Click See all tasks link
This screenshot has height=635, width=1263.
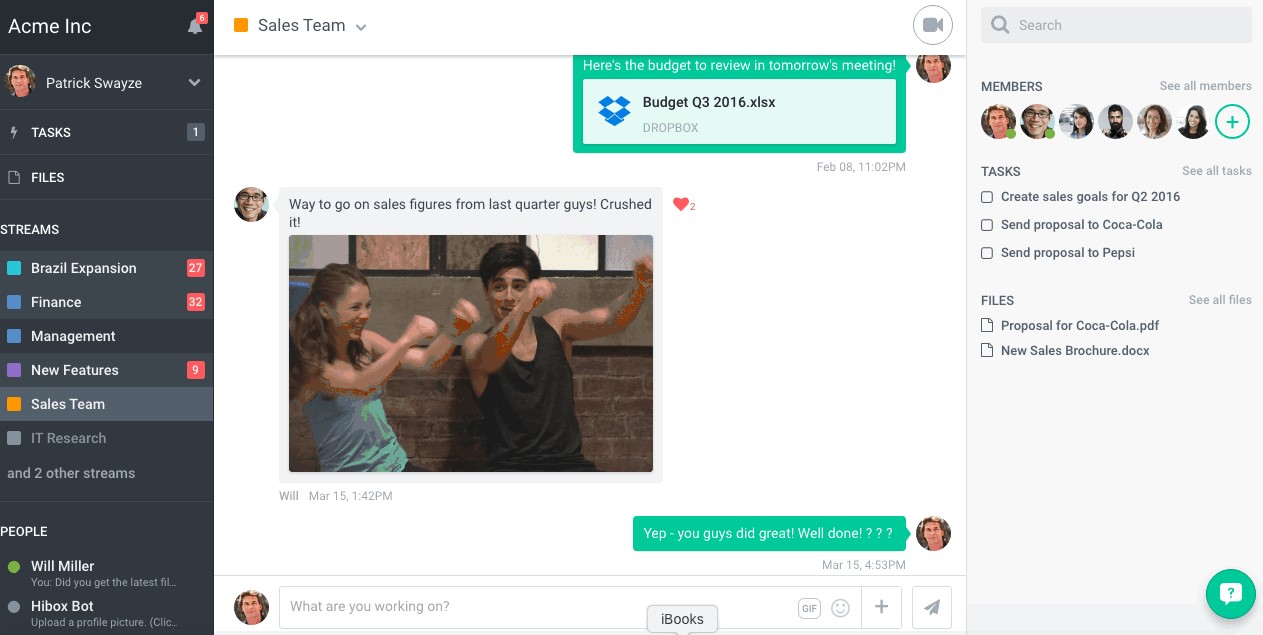(1217, 171)
